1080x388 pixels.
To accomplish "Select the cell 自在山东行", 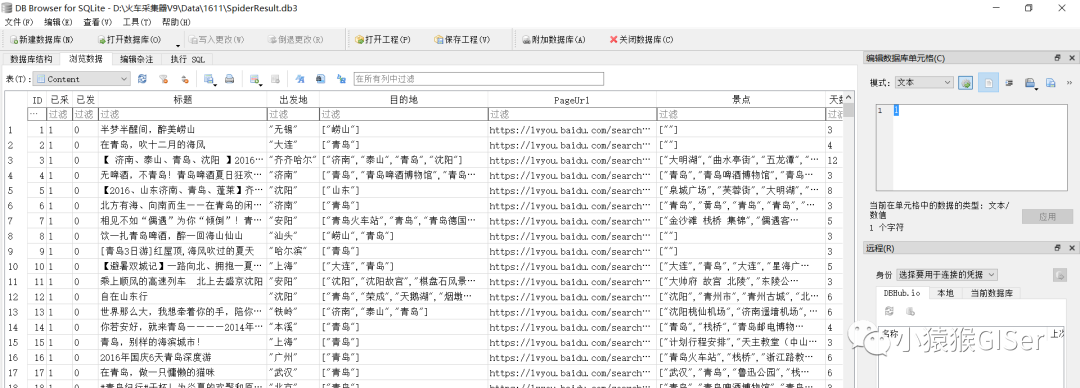I will tap(183, 296).
